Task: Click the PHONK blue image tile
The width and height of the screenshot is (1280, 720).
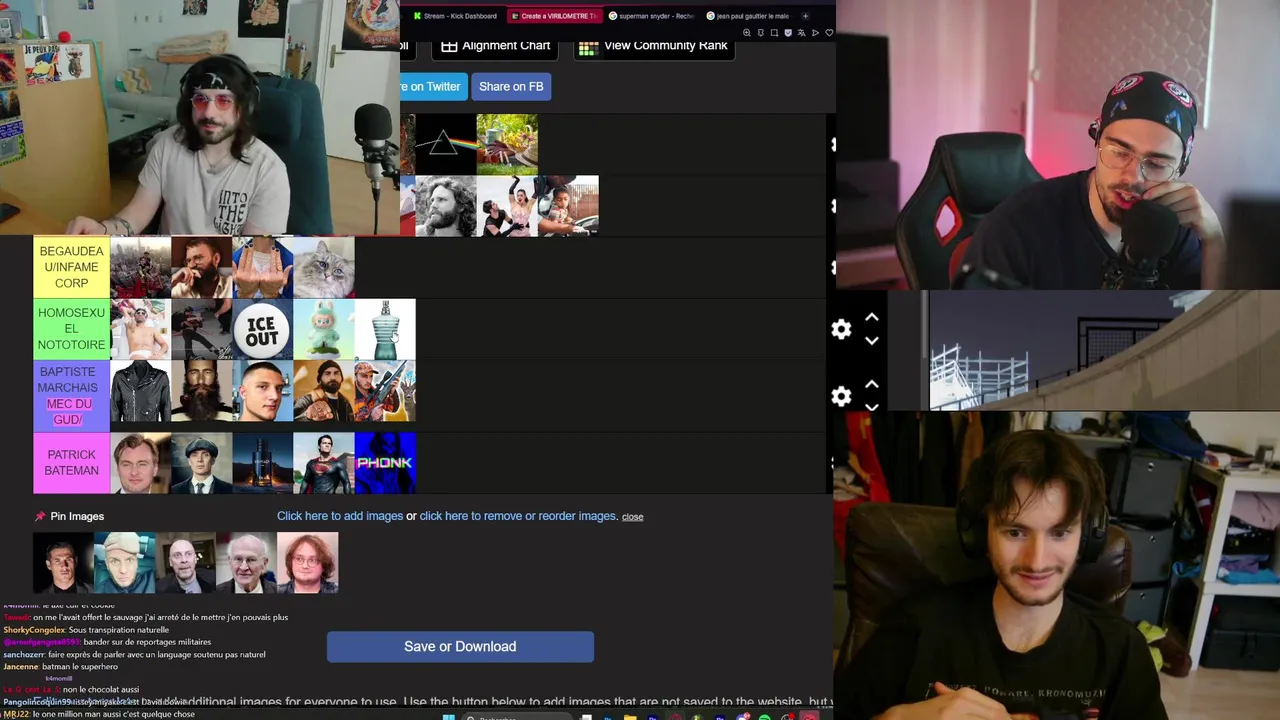Action: pyautogui.click(x=385, y=463)
